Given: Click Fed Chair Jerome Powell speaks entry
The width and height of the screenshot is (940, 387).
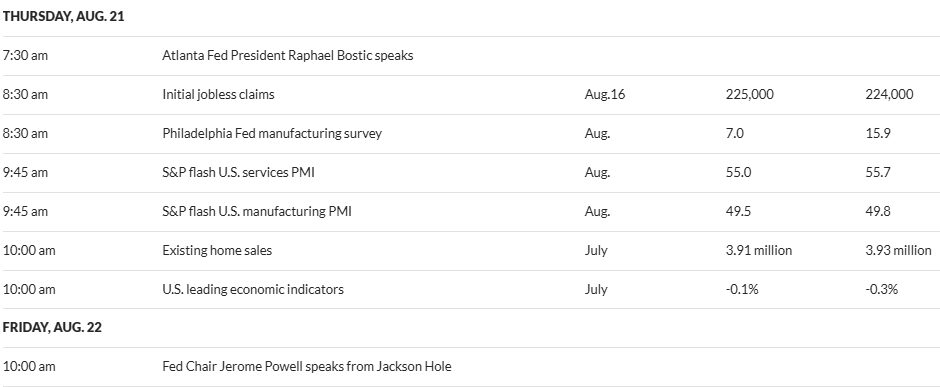Looking at the screenshot, I should pyautogui.click(x=307, y=365).
